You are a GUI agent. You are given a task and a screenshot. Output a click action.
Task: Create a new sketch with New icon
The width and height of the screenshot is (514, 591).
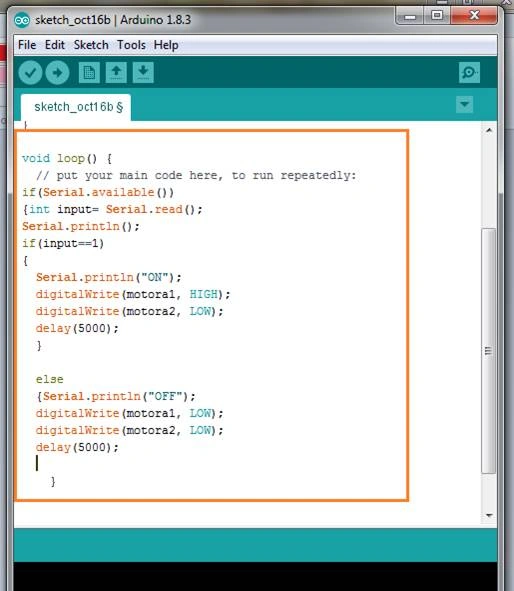89,72
